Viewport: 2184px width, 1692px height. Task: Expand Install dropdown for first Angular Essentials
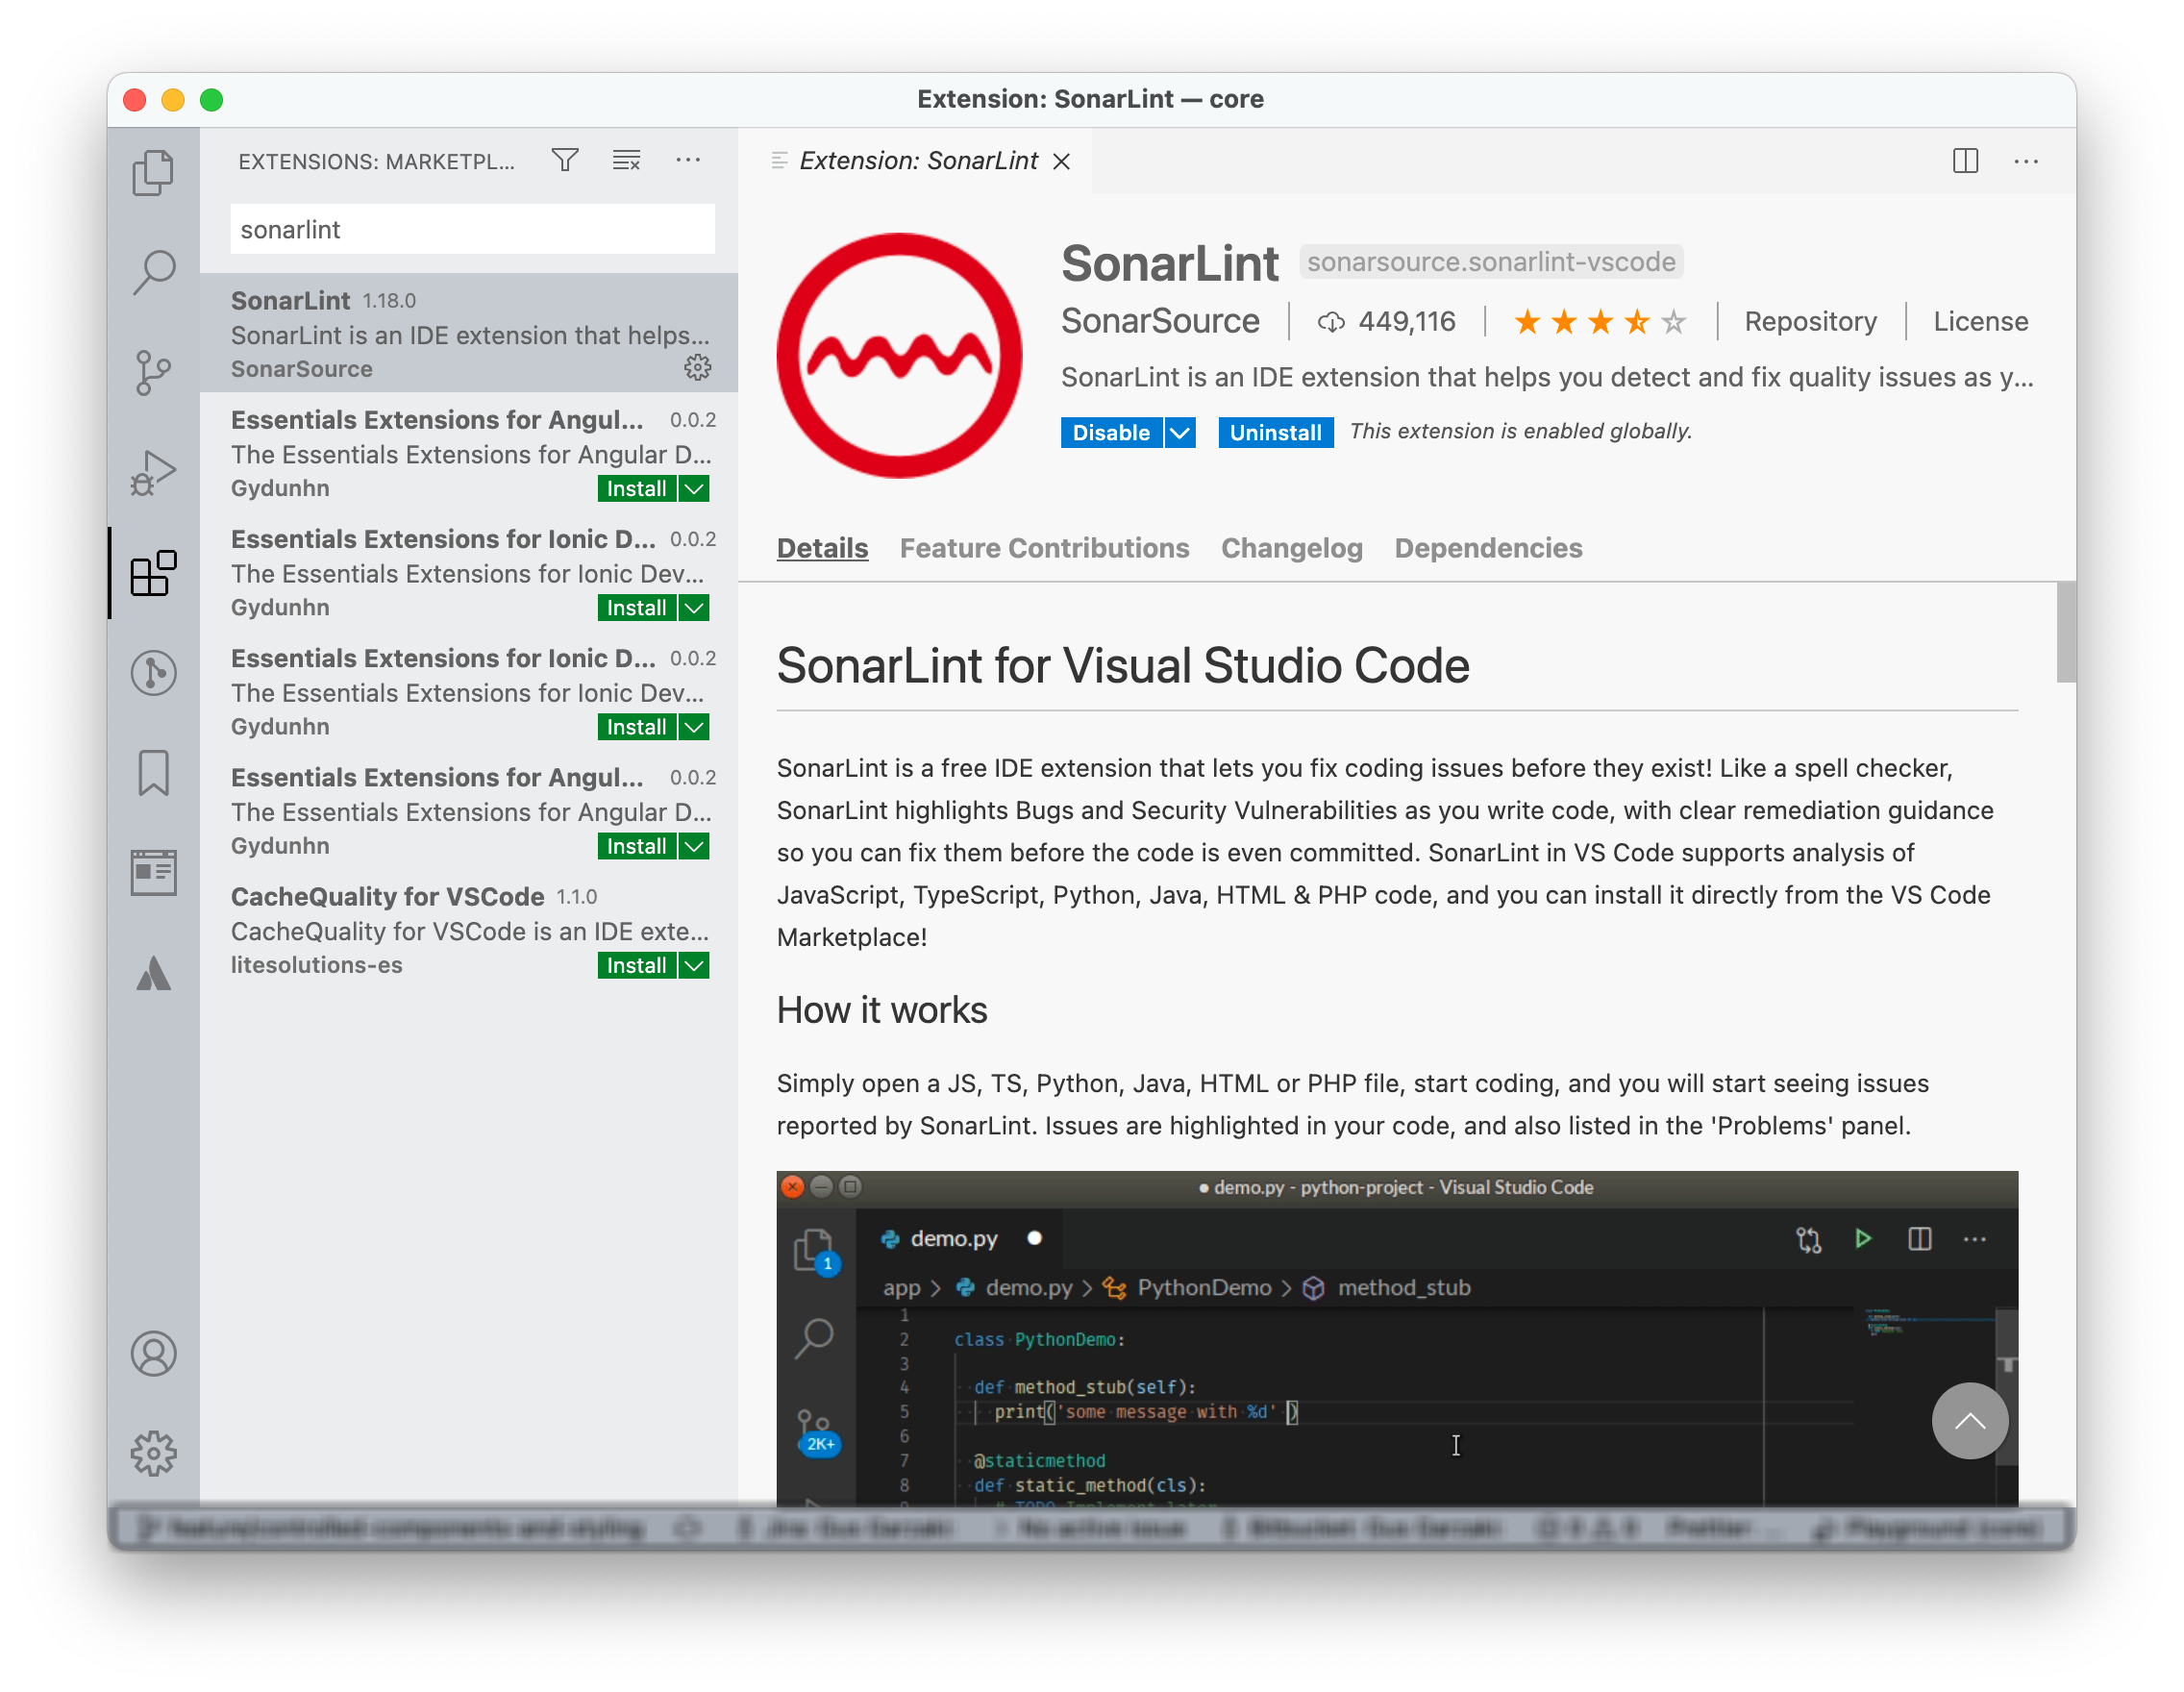[694, 488]
